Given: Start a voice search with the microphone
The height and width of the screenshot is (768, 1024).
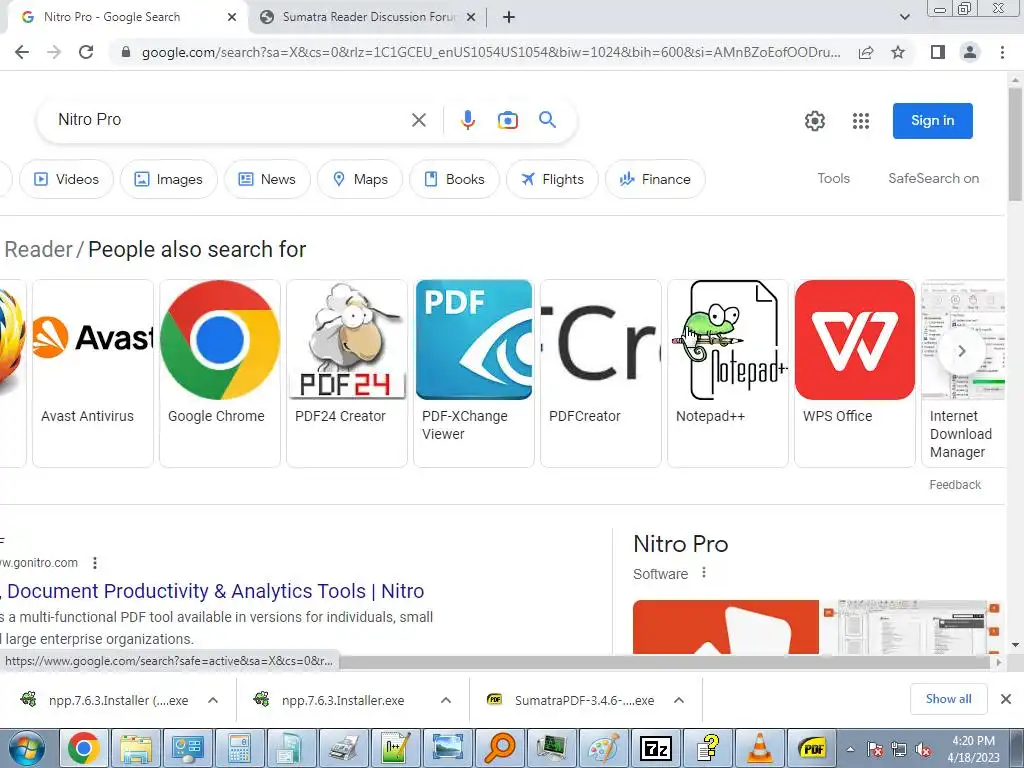Looking at the screenshot, I should [x=468, y=120].
